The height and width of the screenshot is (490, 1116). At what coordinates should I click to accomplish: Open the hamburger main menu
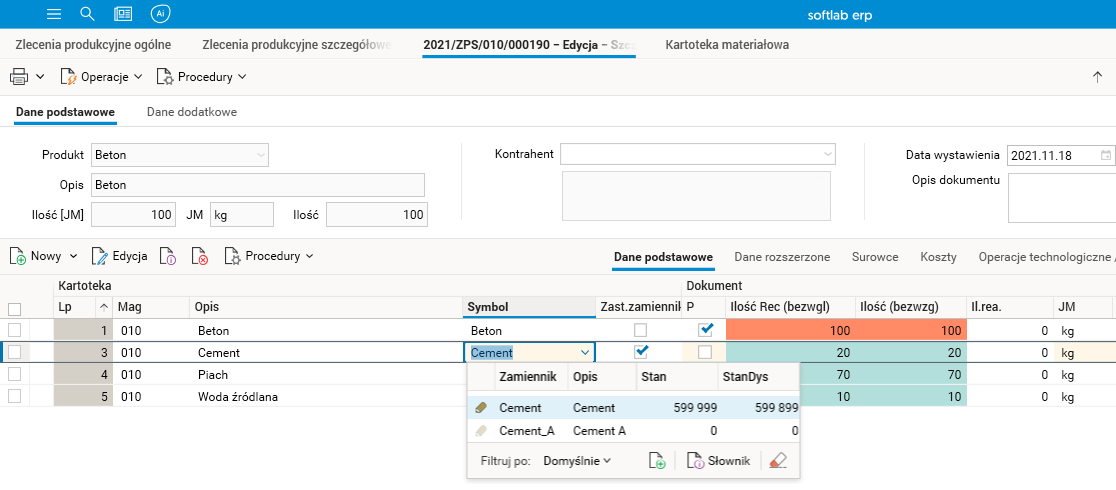(x=54, y=14)
